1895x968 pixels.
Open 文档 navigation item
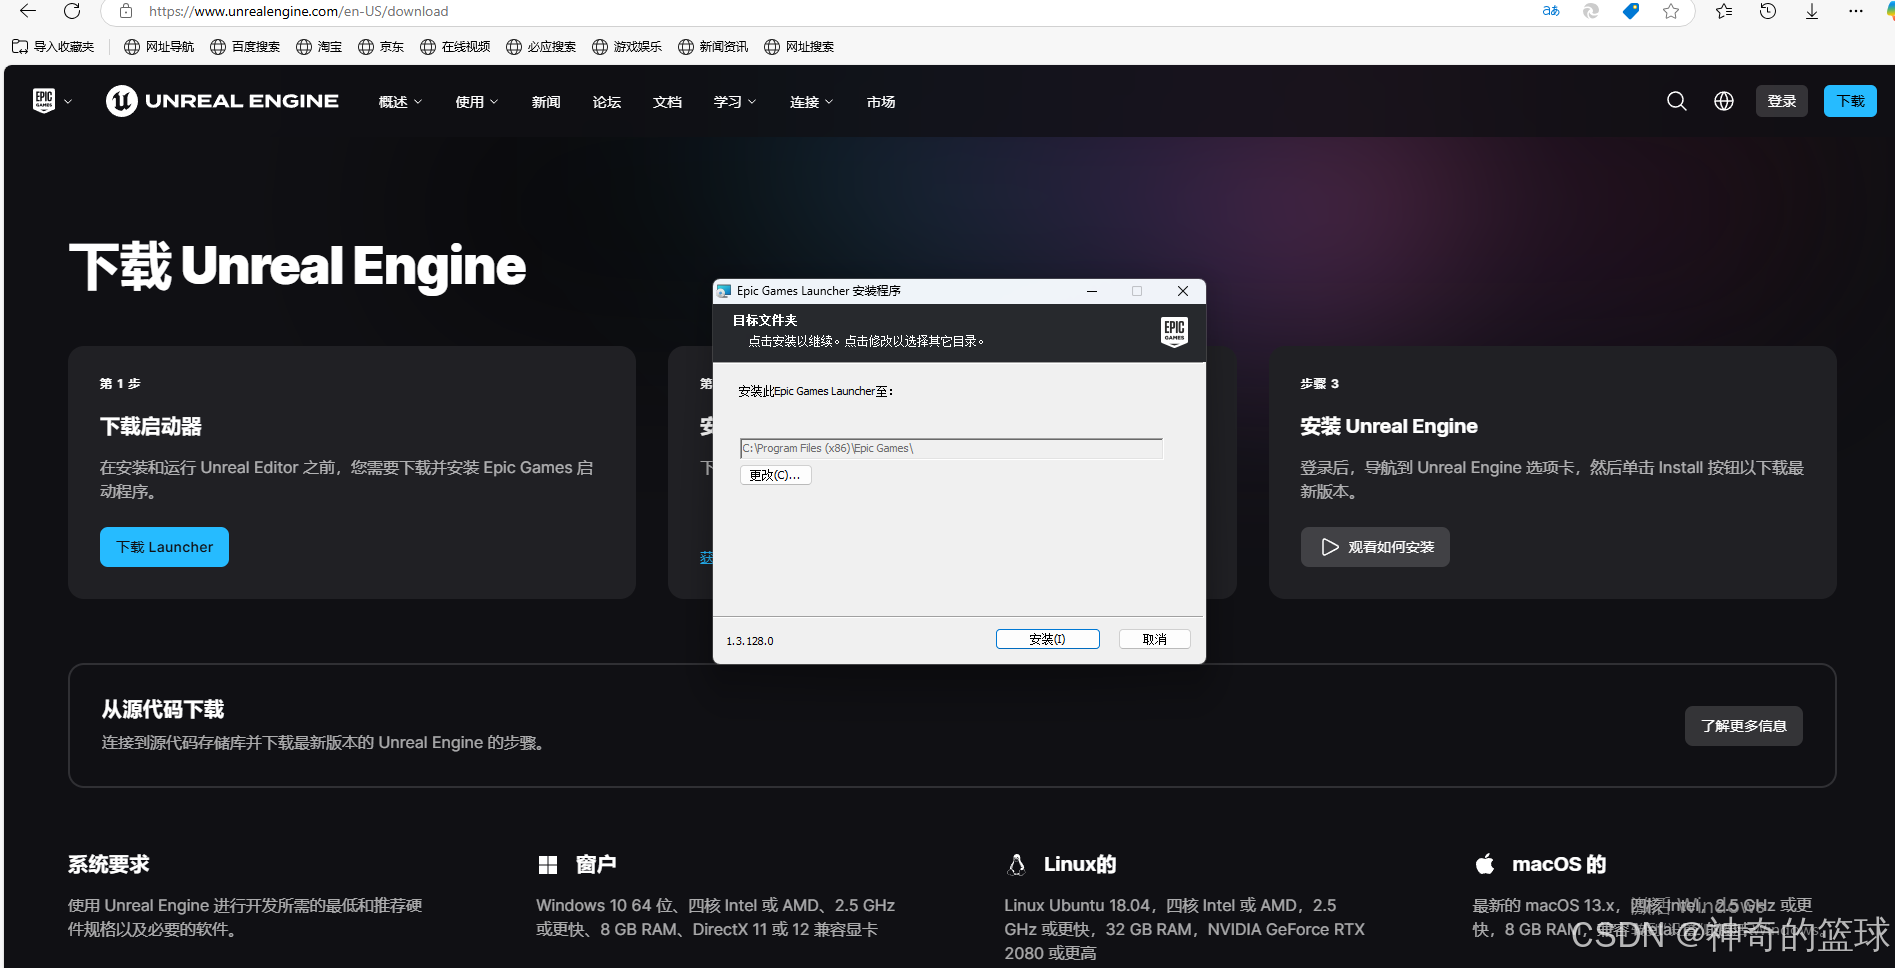667,102
